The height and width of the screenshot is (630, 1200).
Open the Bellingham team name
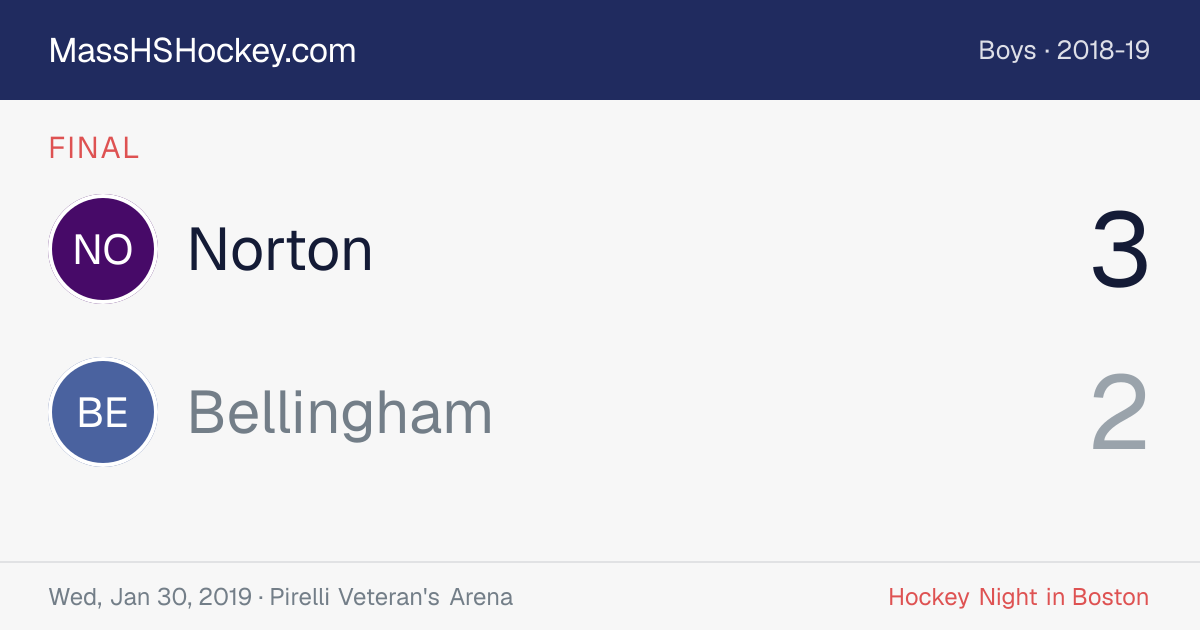click(x=340, y=413)
